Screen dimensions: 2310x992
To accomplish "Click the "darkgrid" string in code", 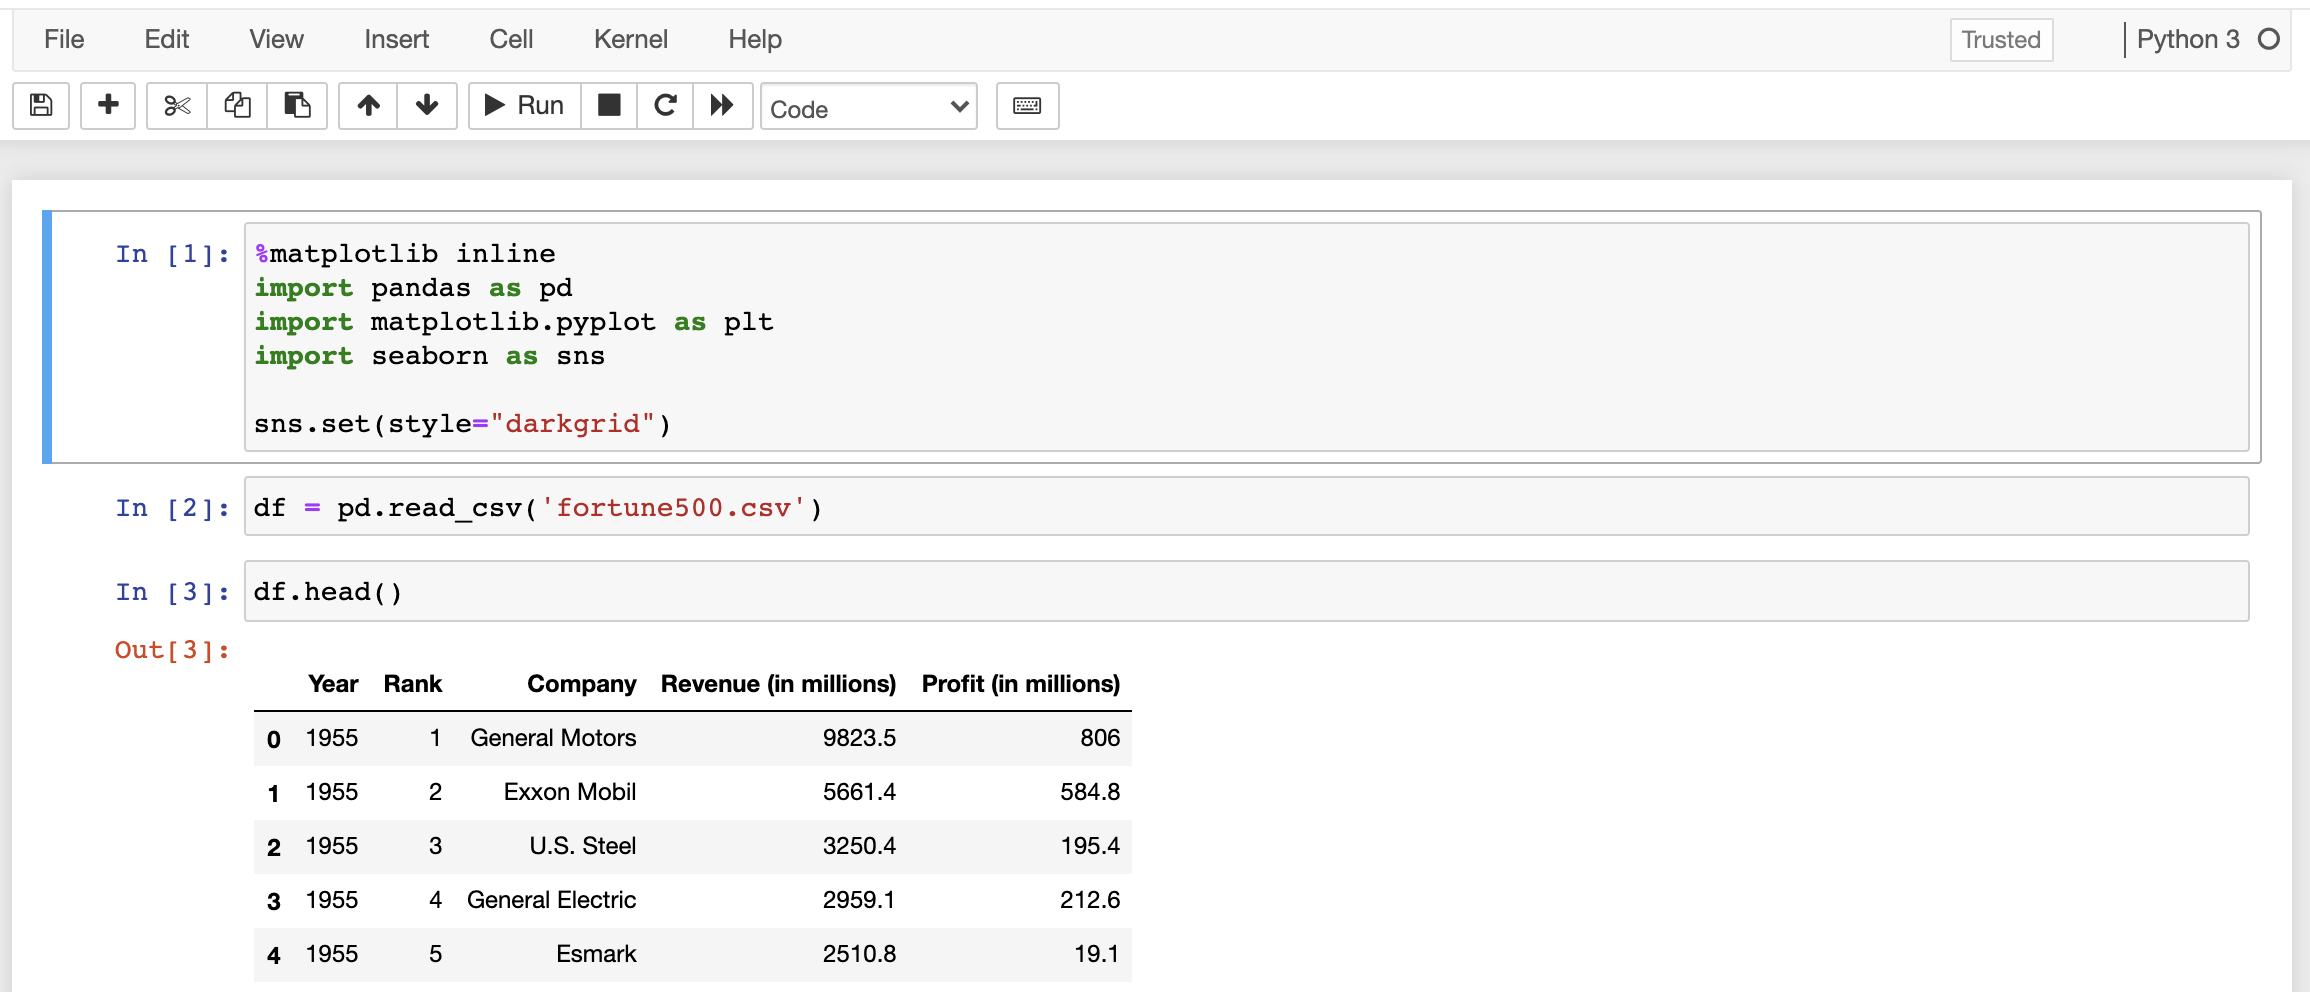I will (572, 424).
